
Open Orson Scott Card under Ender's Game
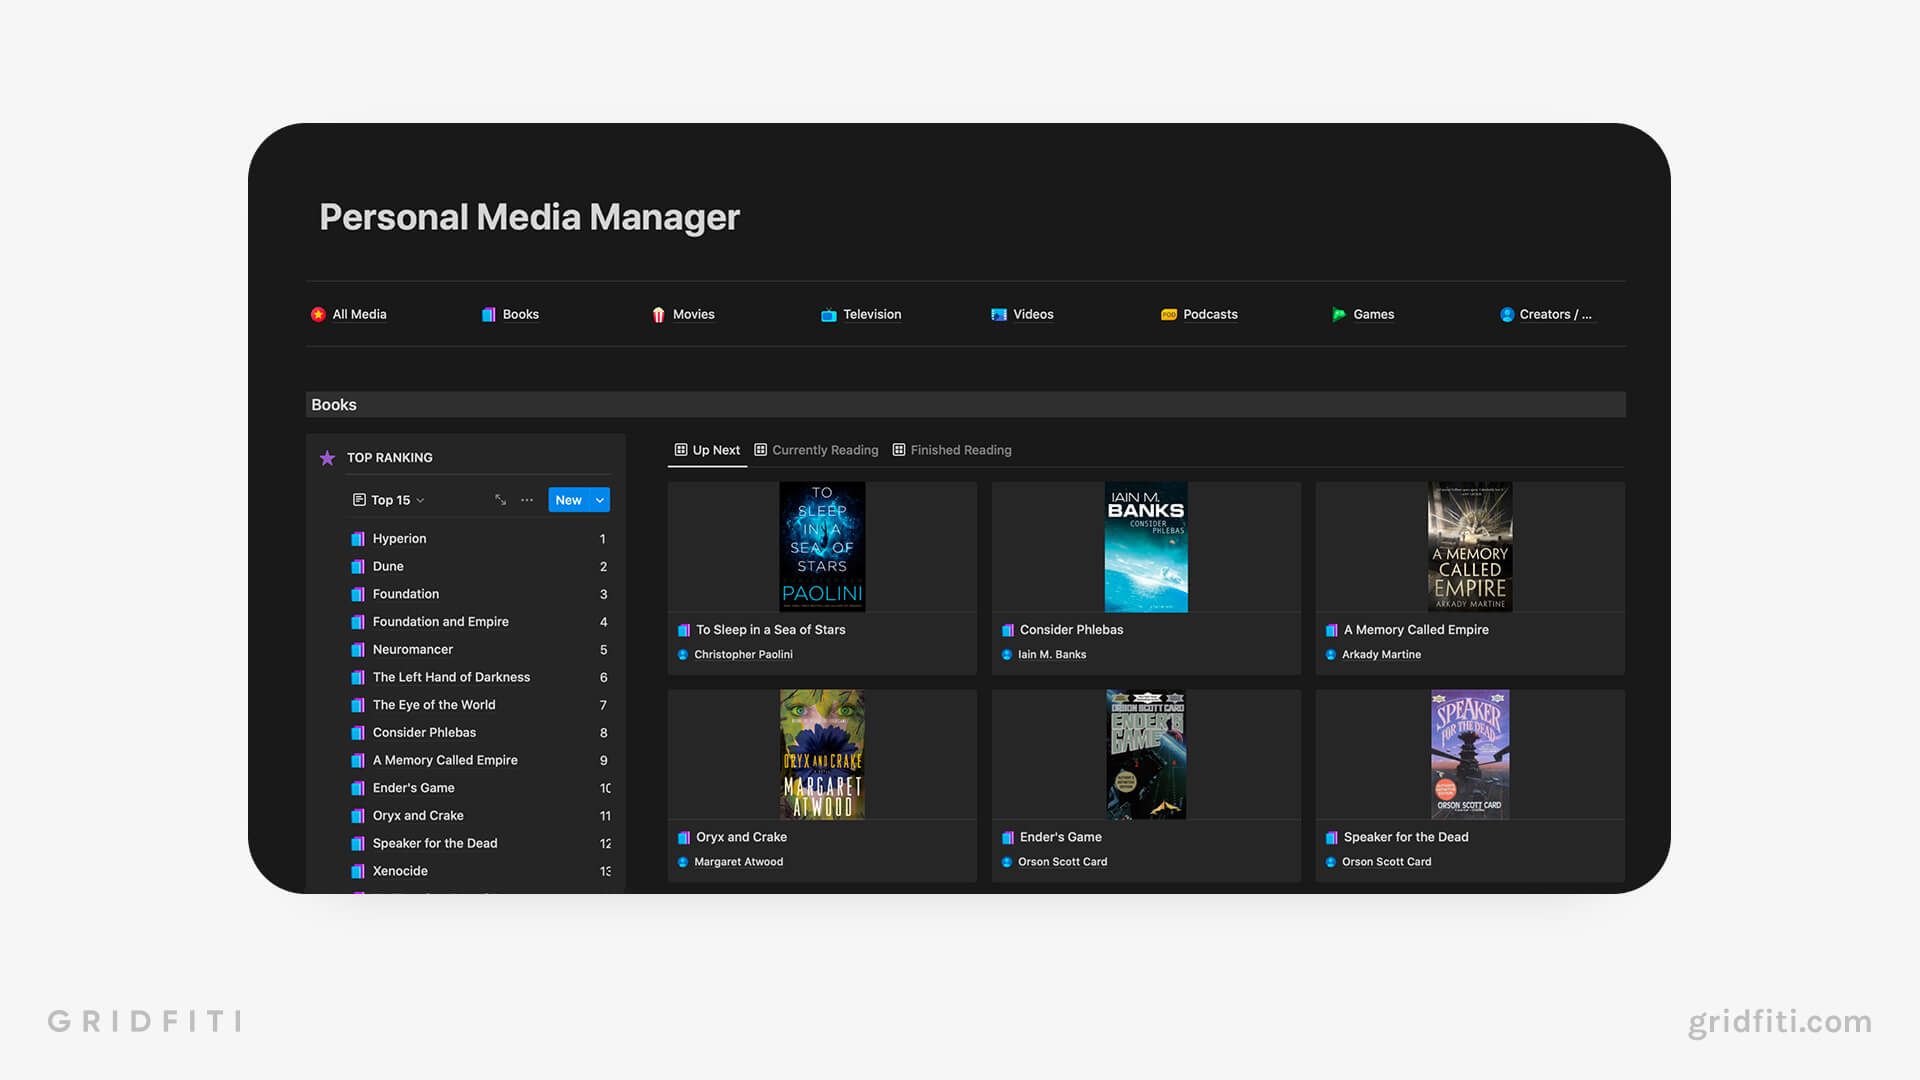click(x=1062, y=861)
